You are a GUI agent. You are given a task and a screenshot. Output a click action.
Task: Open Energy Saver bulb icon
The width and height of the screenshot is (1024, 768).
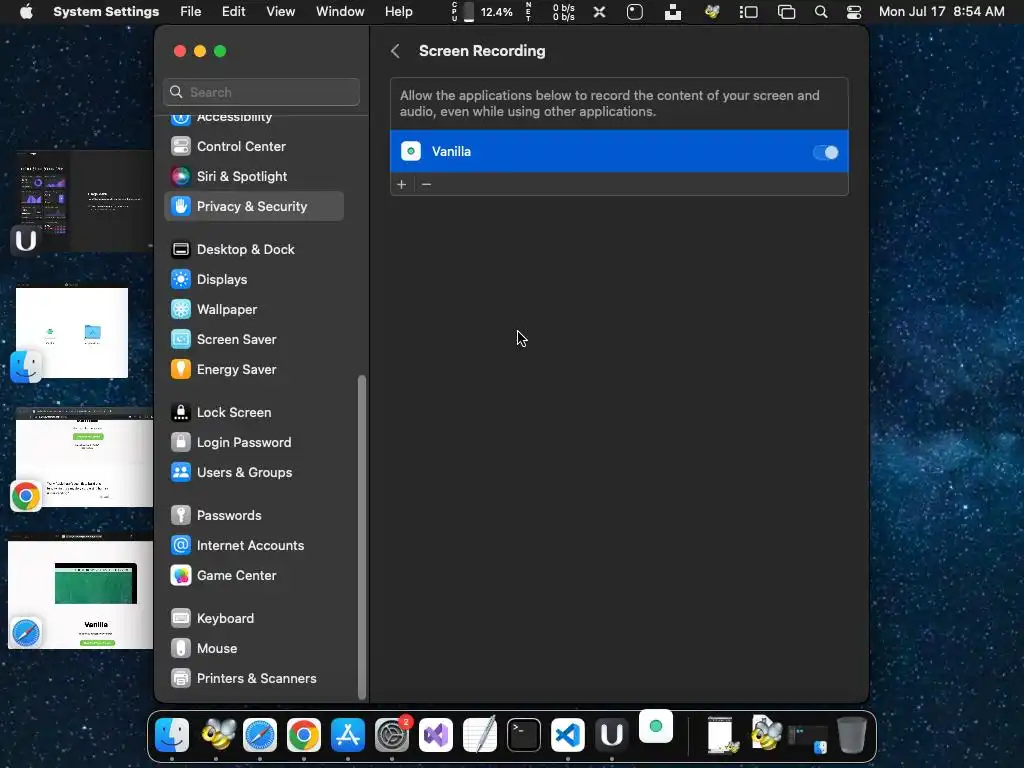[x=181, y=370]
